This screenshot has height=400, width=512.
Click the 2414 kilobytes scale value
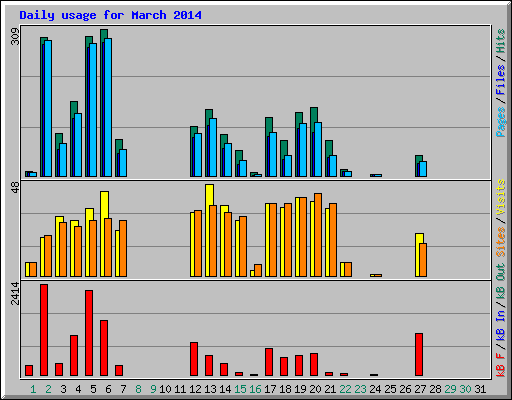[x=15, y=293]
